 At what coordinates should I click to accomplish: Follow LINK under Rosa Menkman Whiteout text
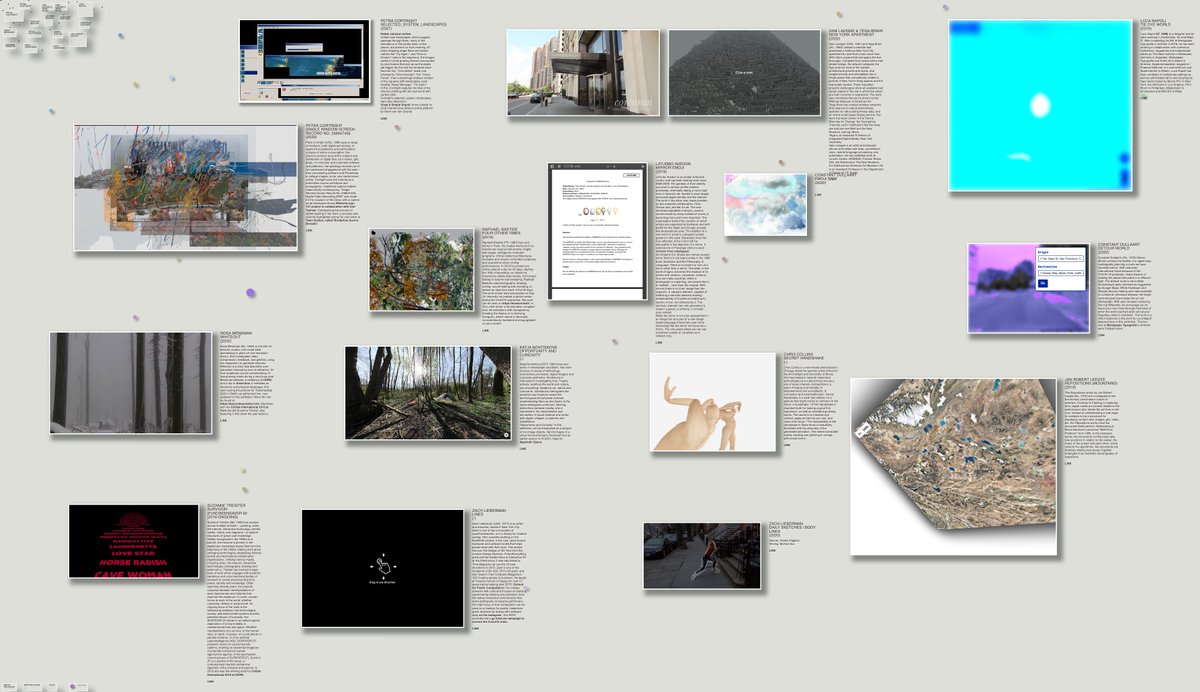tap(223, 420)
